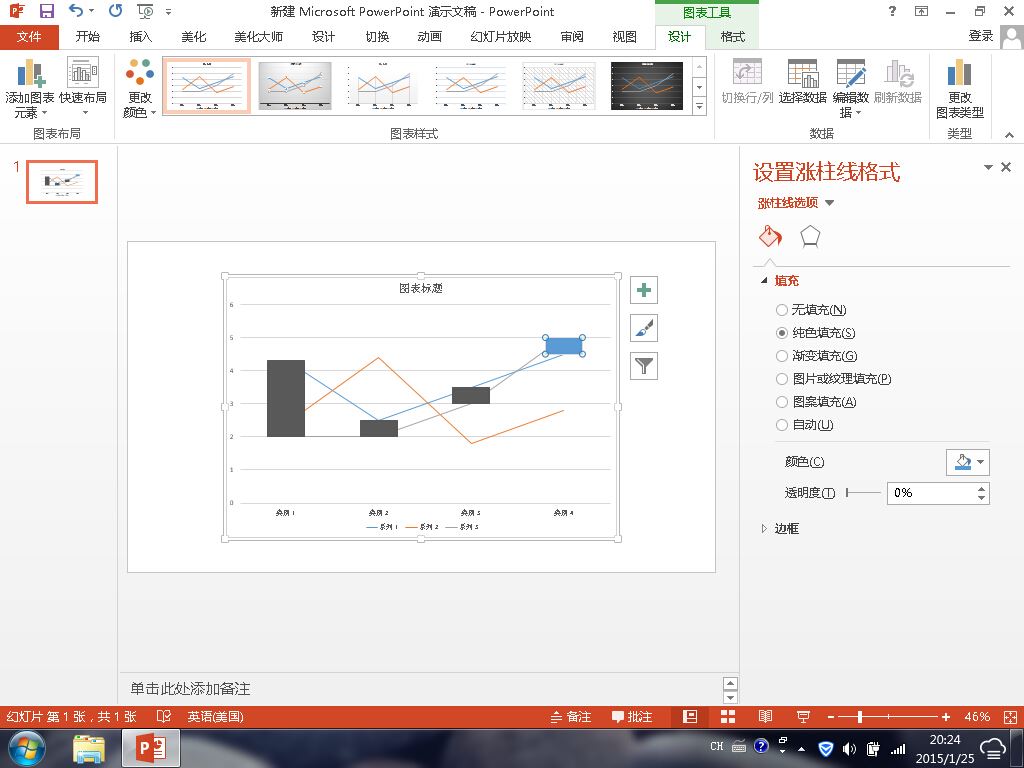Viewport: 1024px width, 768px height.
Task: Click the Redo/Repeat icon
Action: [116, 10]
